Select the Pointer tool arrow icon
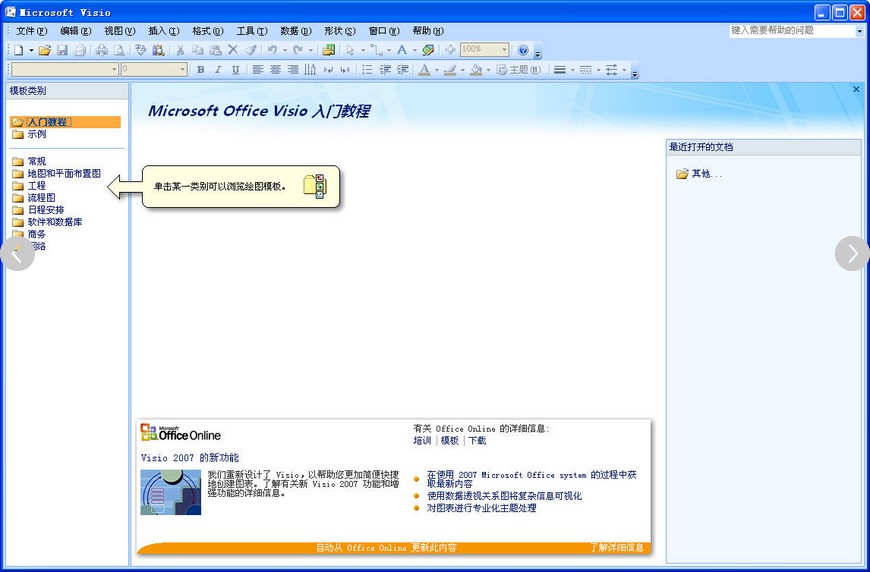Viewport: 870px width, 572px height. point(350,50)
